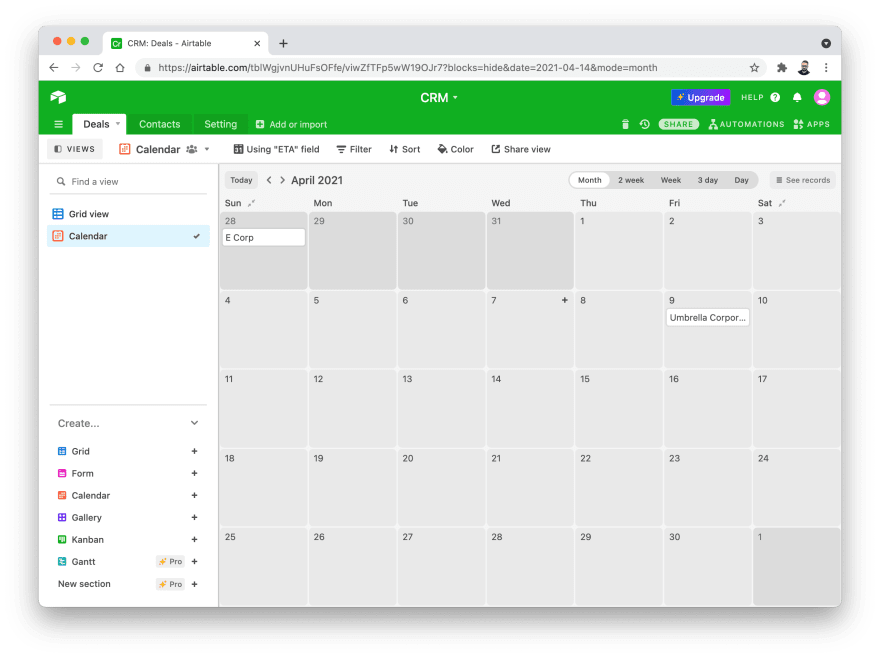Open notifications bell icon
Image resolution: width=880 pixels, height=658 pixels.
pyautogui.click(x=797, y=97)
